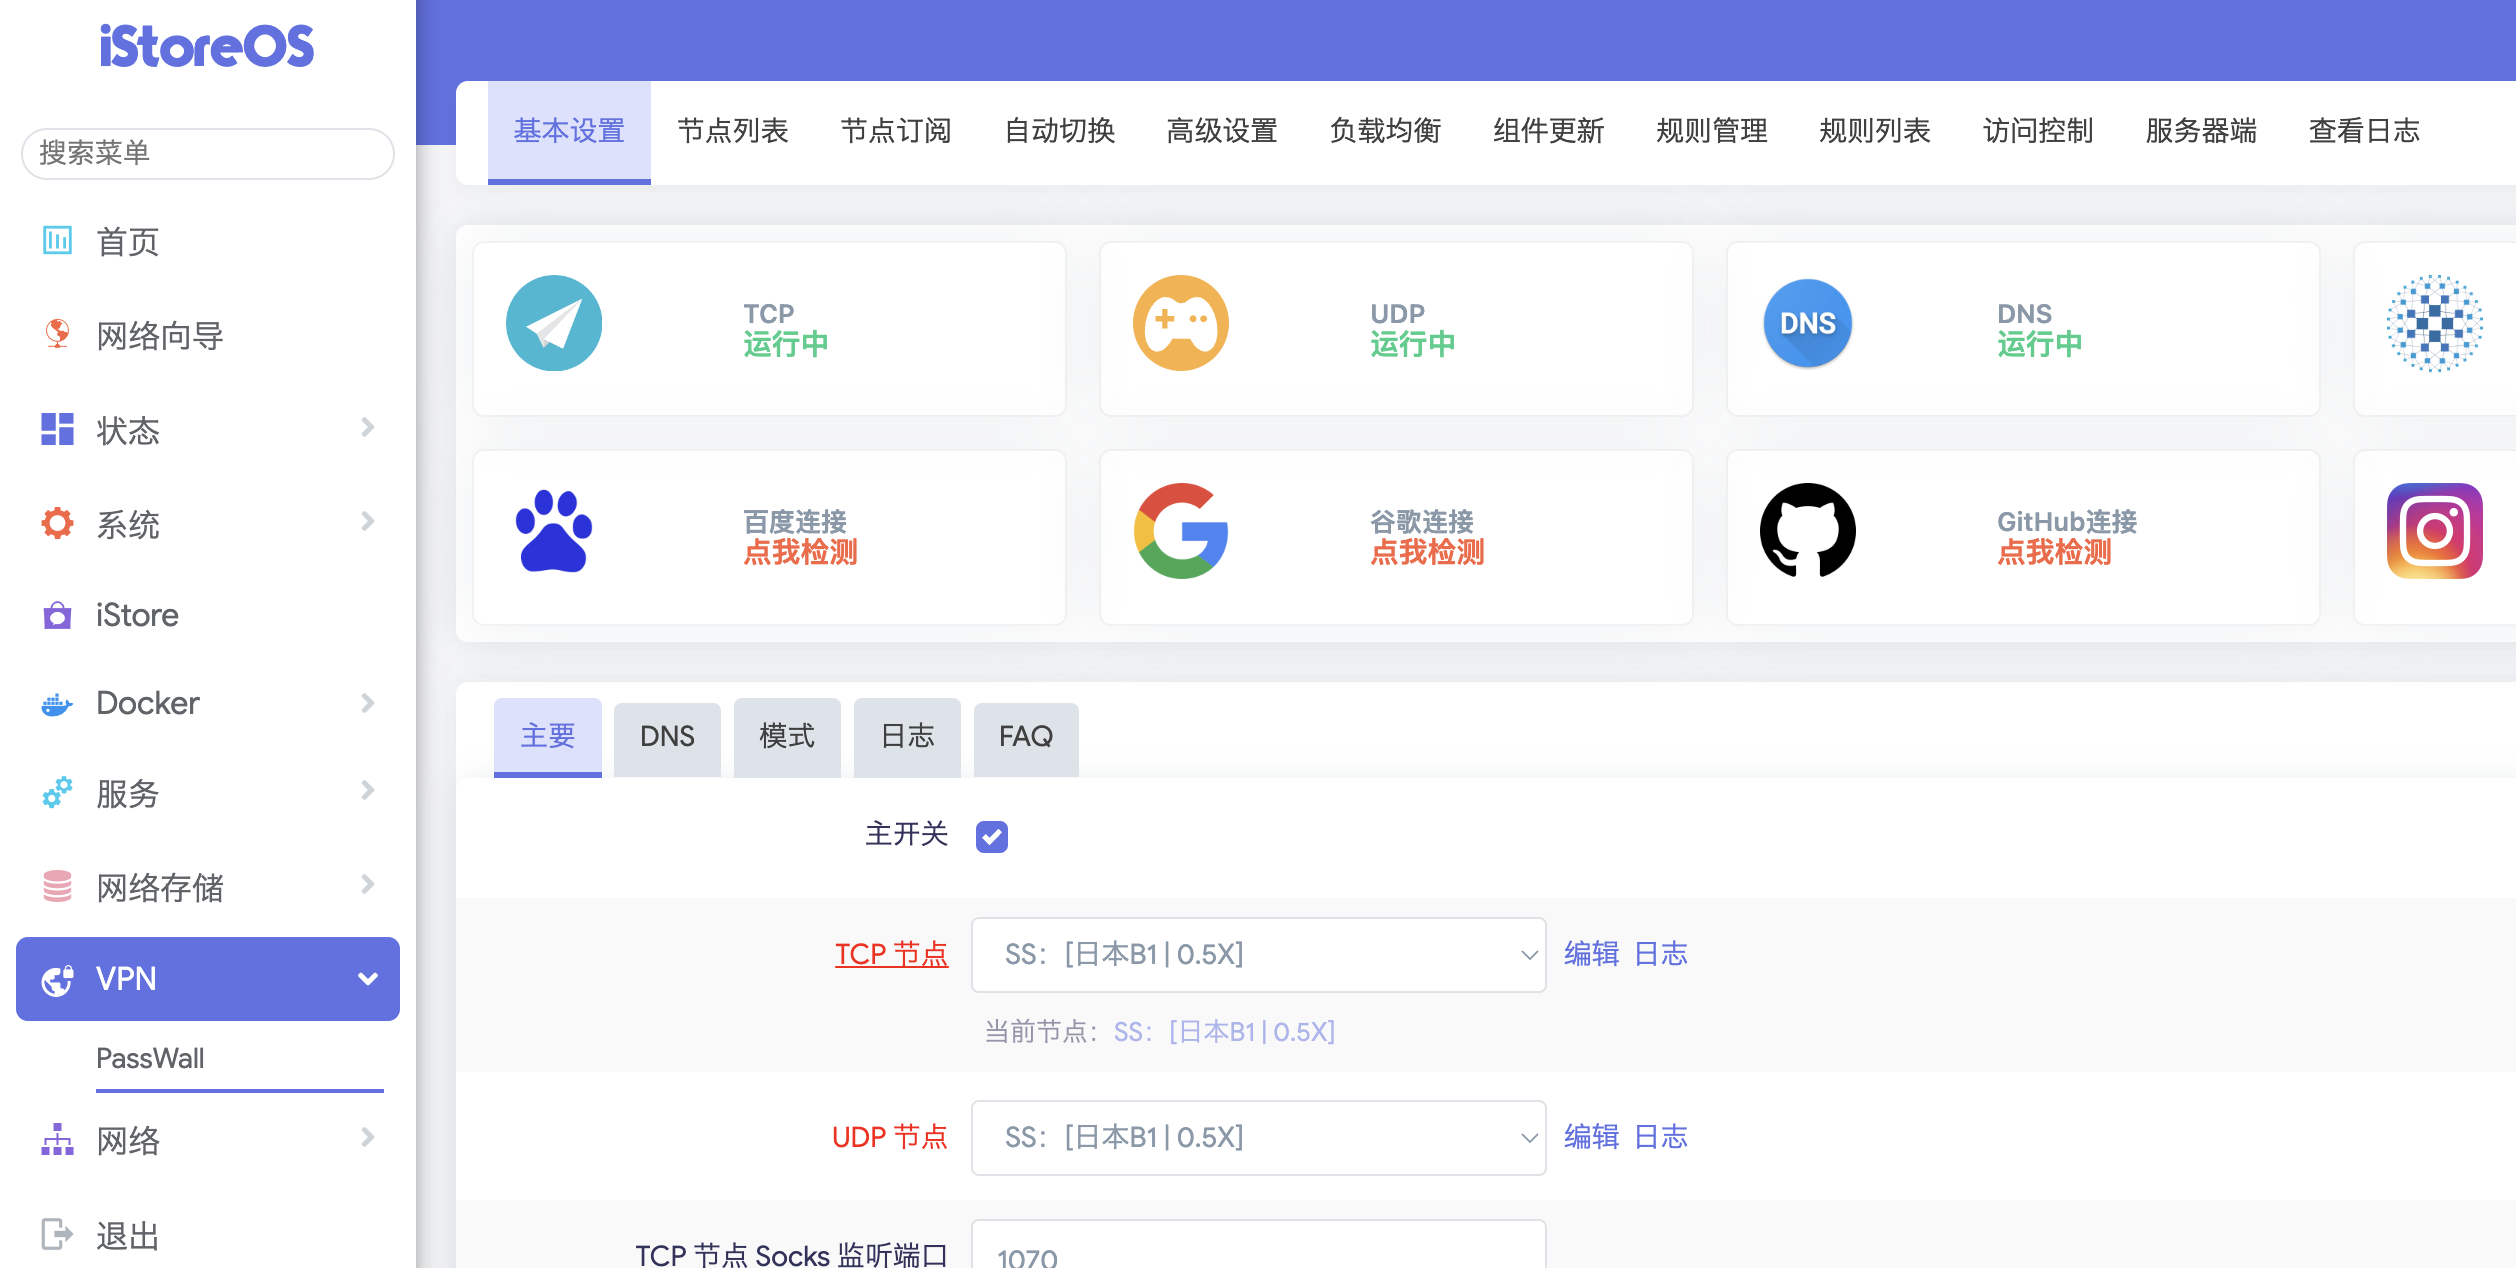The height and width of the screenshot is (1268, 2516).
Task: Switch to the 节点订阅 tab
Action: coord(896,131)
